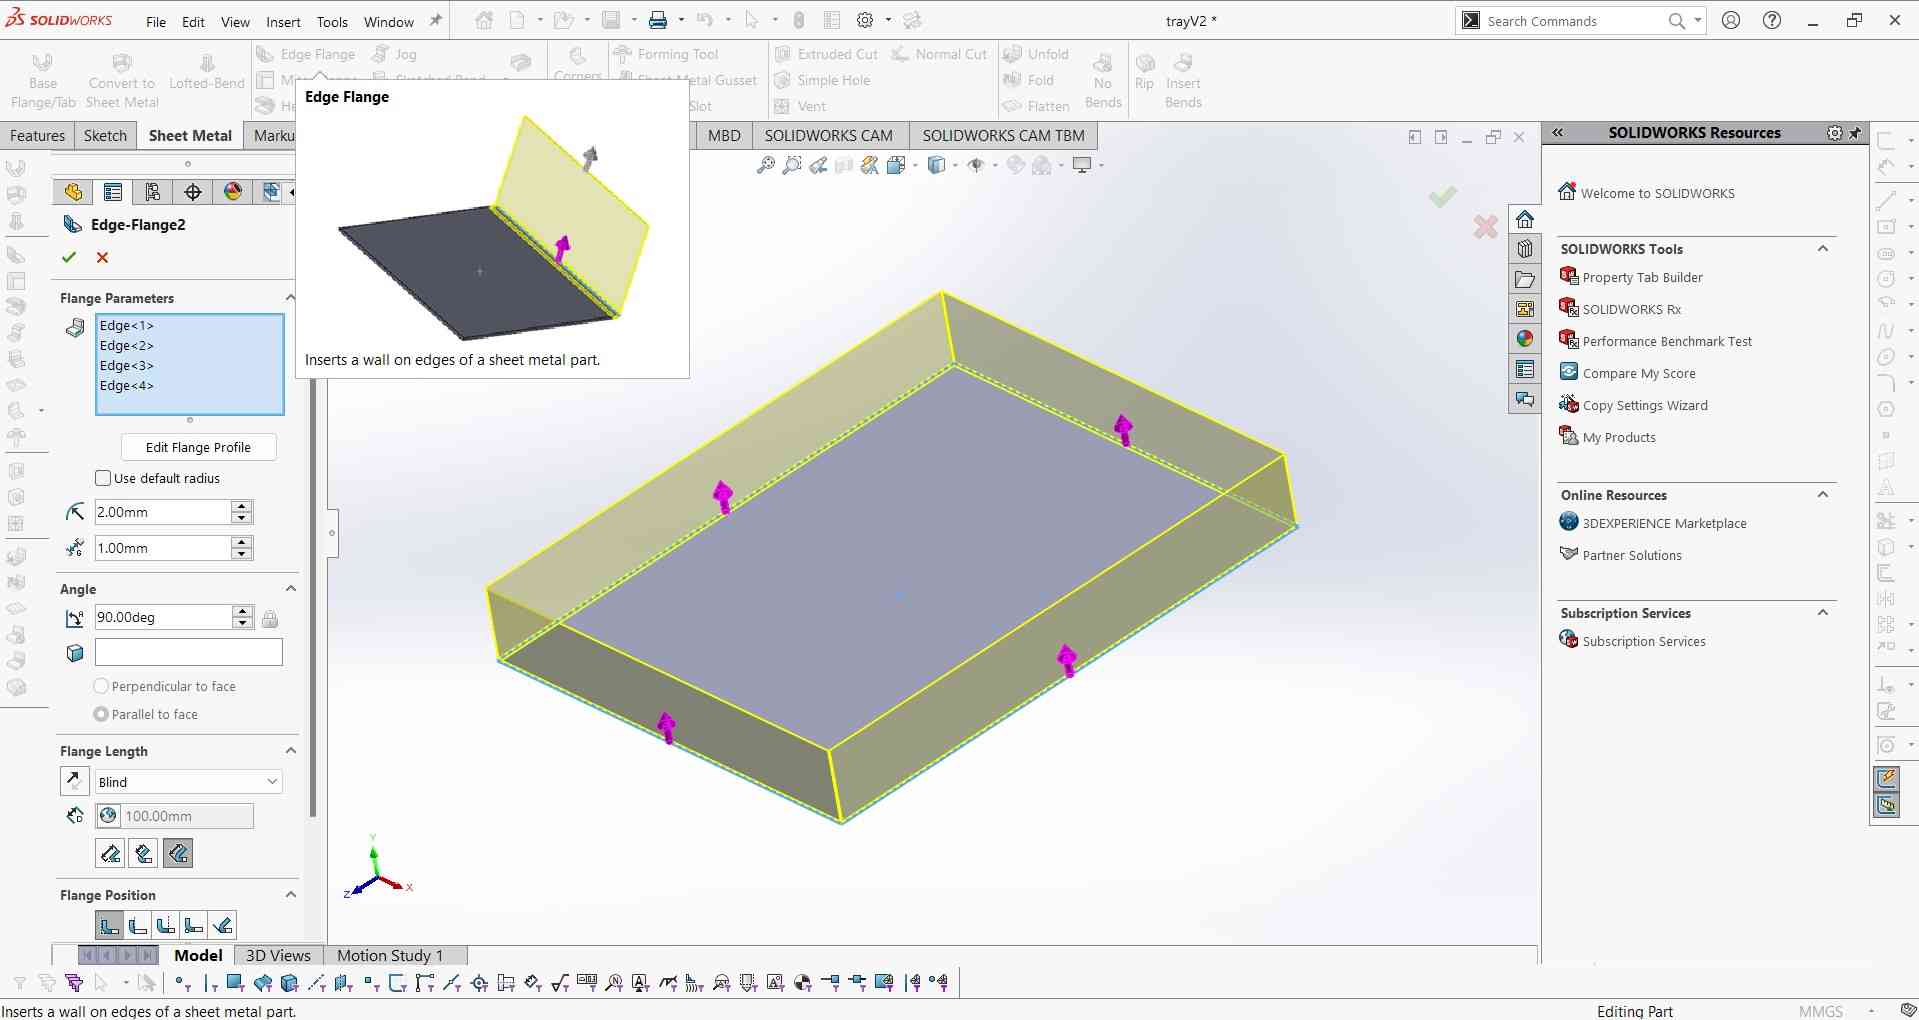The image size is (1919, 1020).
Task: Toggle Use default radius checkbox
Action: click(103, 478)
